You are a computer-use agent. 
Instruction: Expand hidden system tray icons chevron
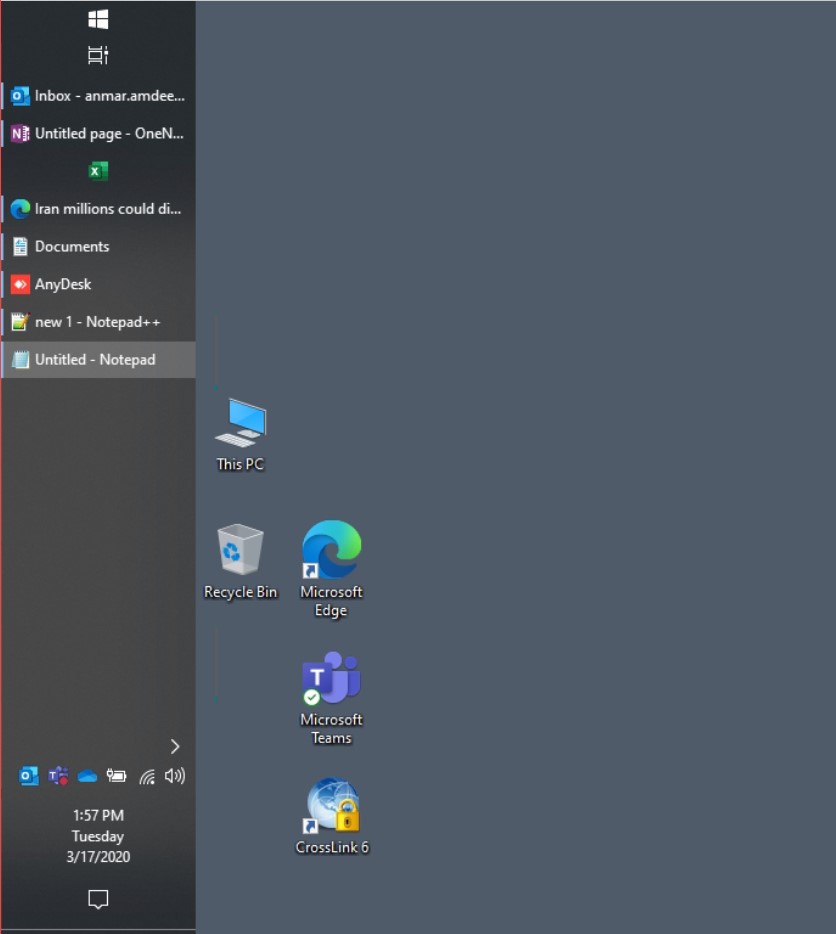pyautogui.click(x=175, y=746)
